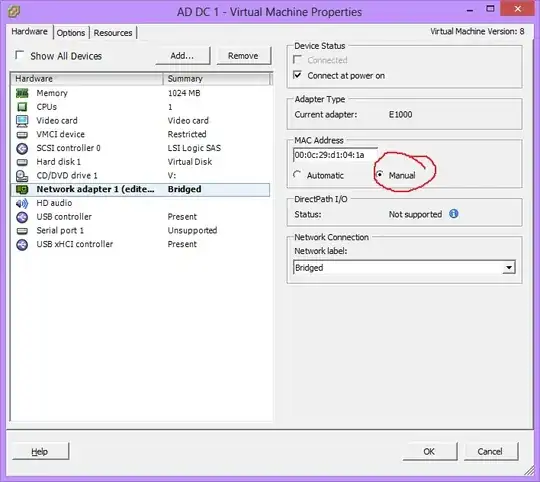Click the USB controller icon
Screen dimensions: 540x482
click(22, 217)
